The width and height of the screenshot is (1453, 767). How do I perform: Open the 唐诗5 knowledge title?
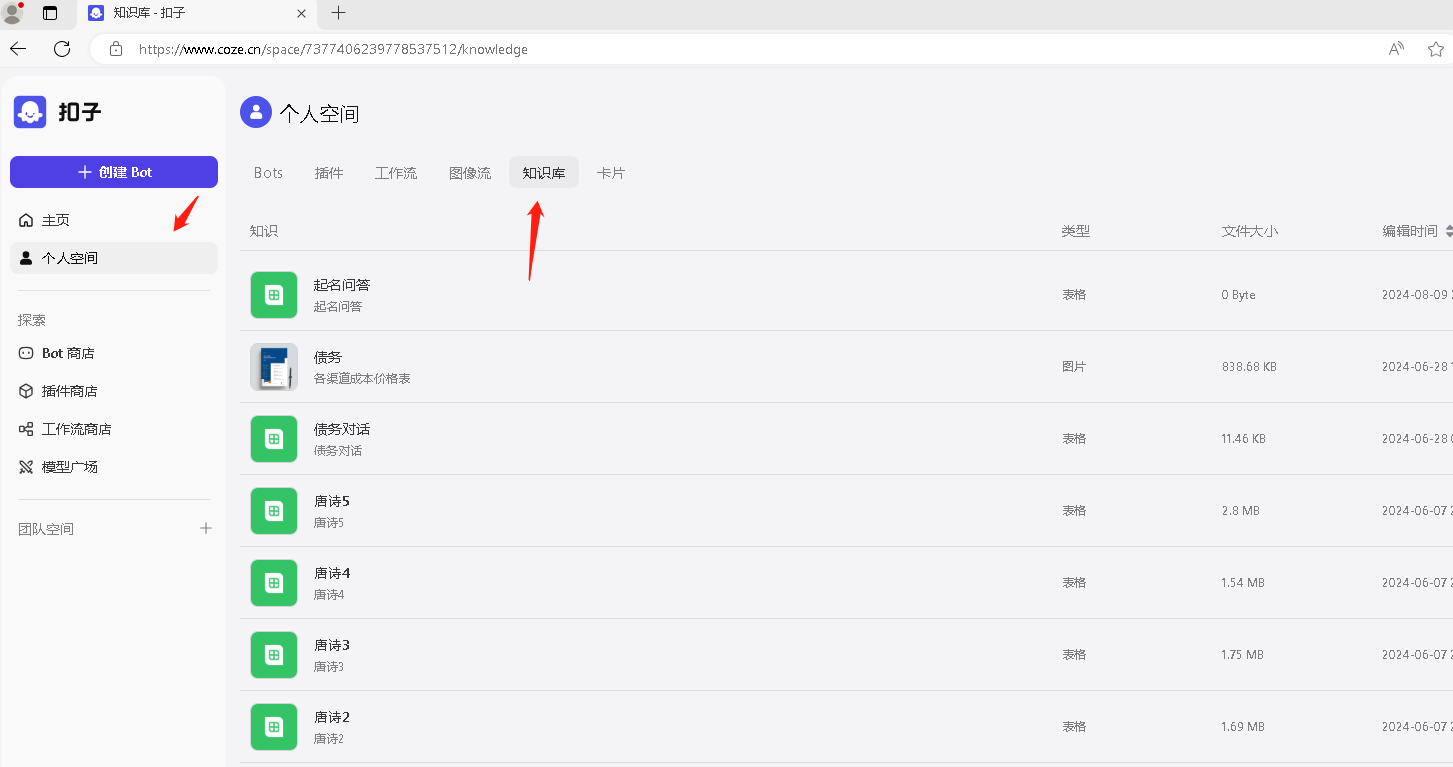332,501
